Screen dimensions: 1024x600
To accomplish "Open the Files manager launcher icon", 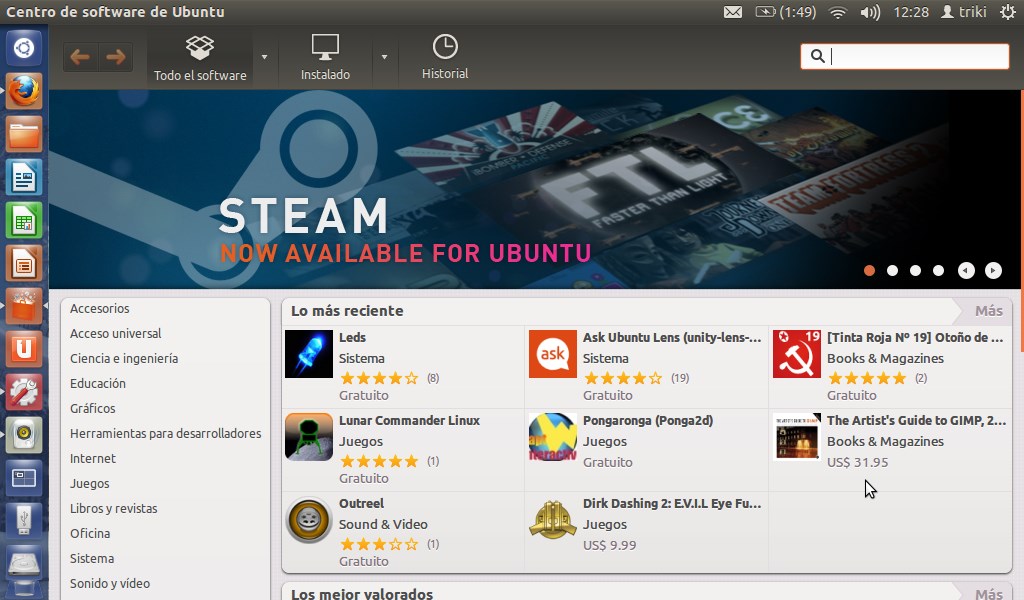I will [x=24, y=134].
